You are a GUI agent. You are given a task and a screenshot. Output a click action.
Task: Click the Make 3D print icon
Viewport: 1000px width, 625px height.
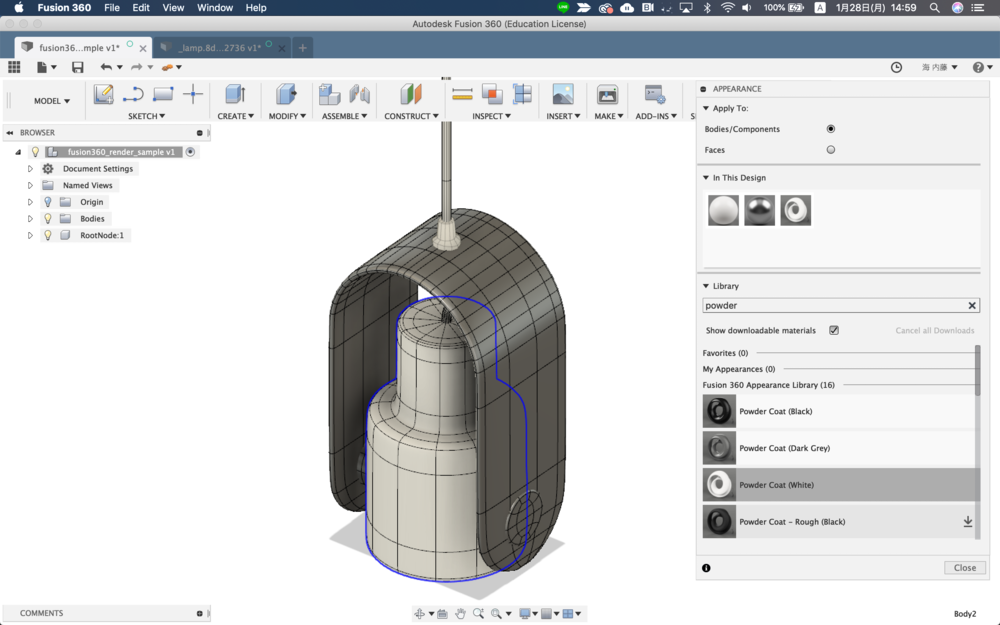pyautogui.click(x=607, y=94)
